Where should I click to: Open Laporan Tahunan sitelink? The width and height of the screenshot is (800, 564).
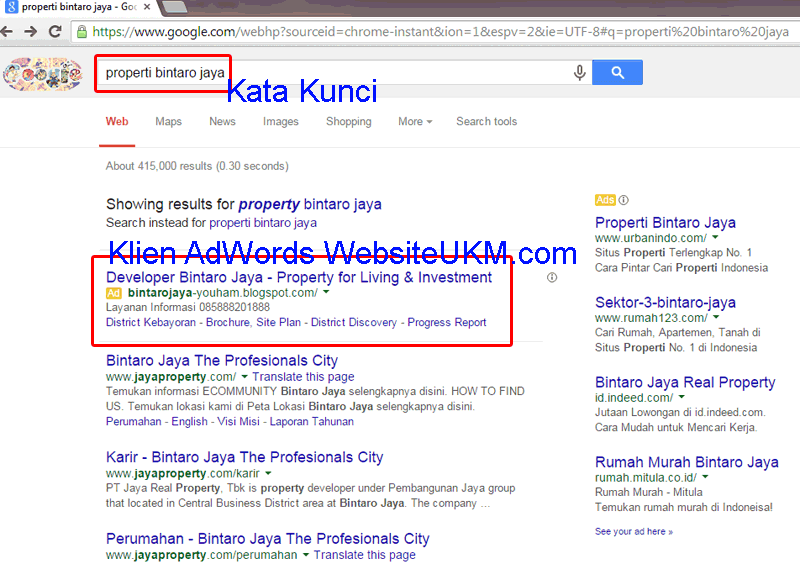[x=311, y=422]
